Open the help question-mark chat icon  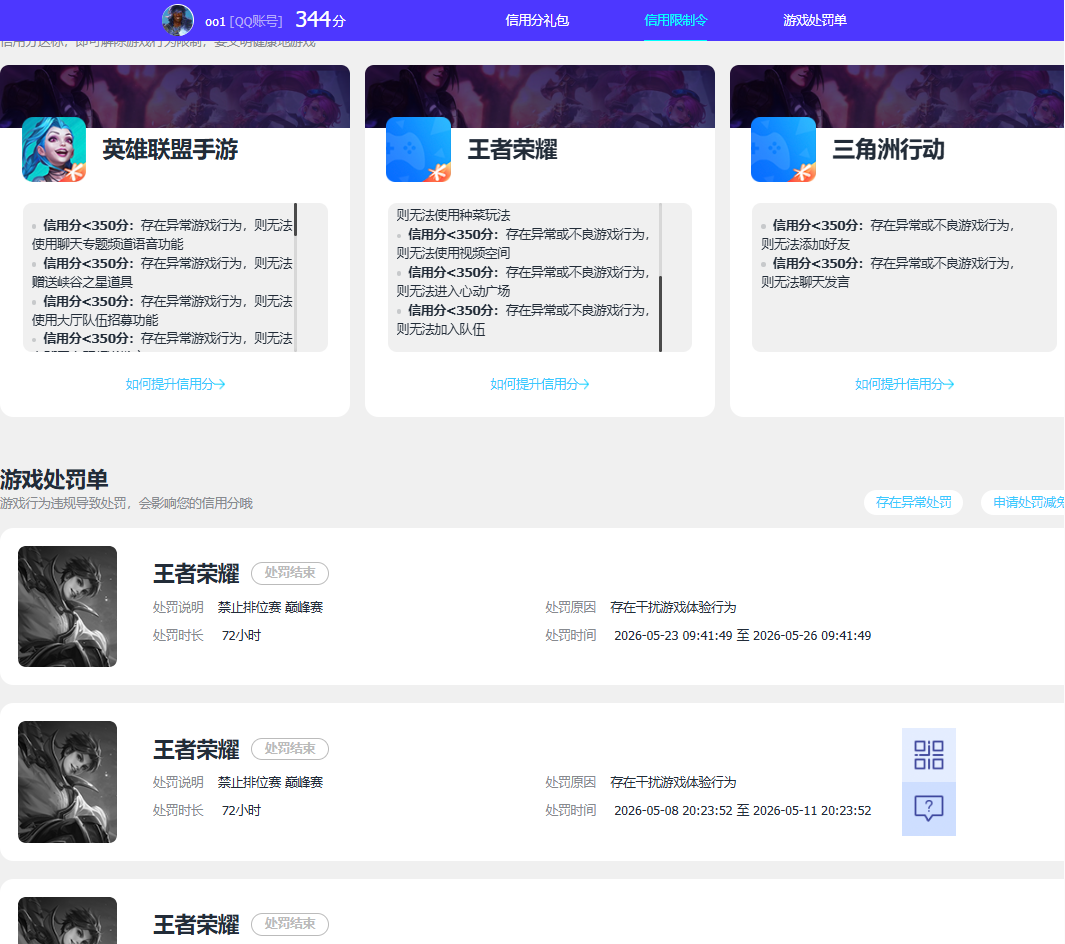(x=928, y=809)
